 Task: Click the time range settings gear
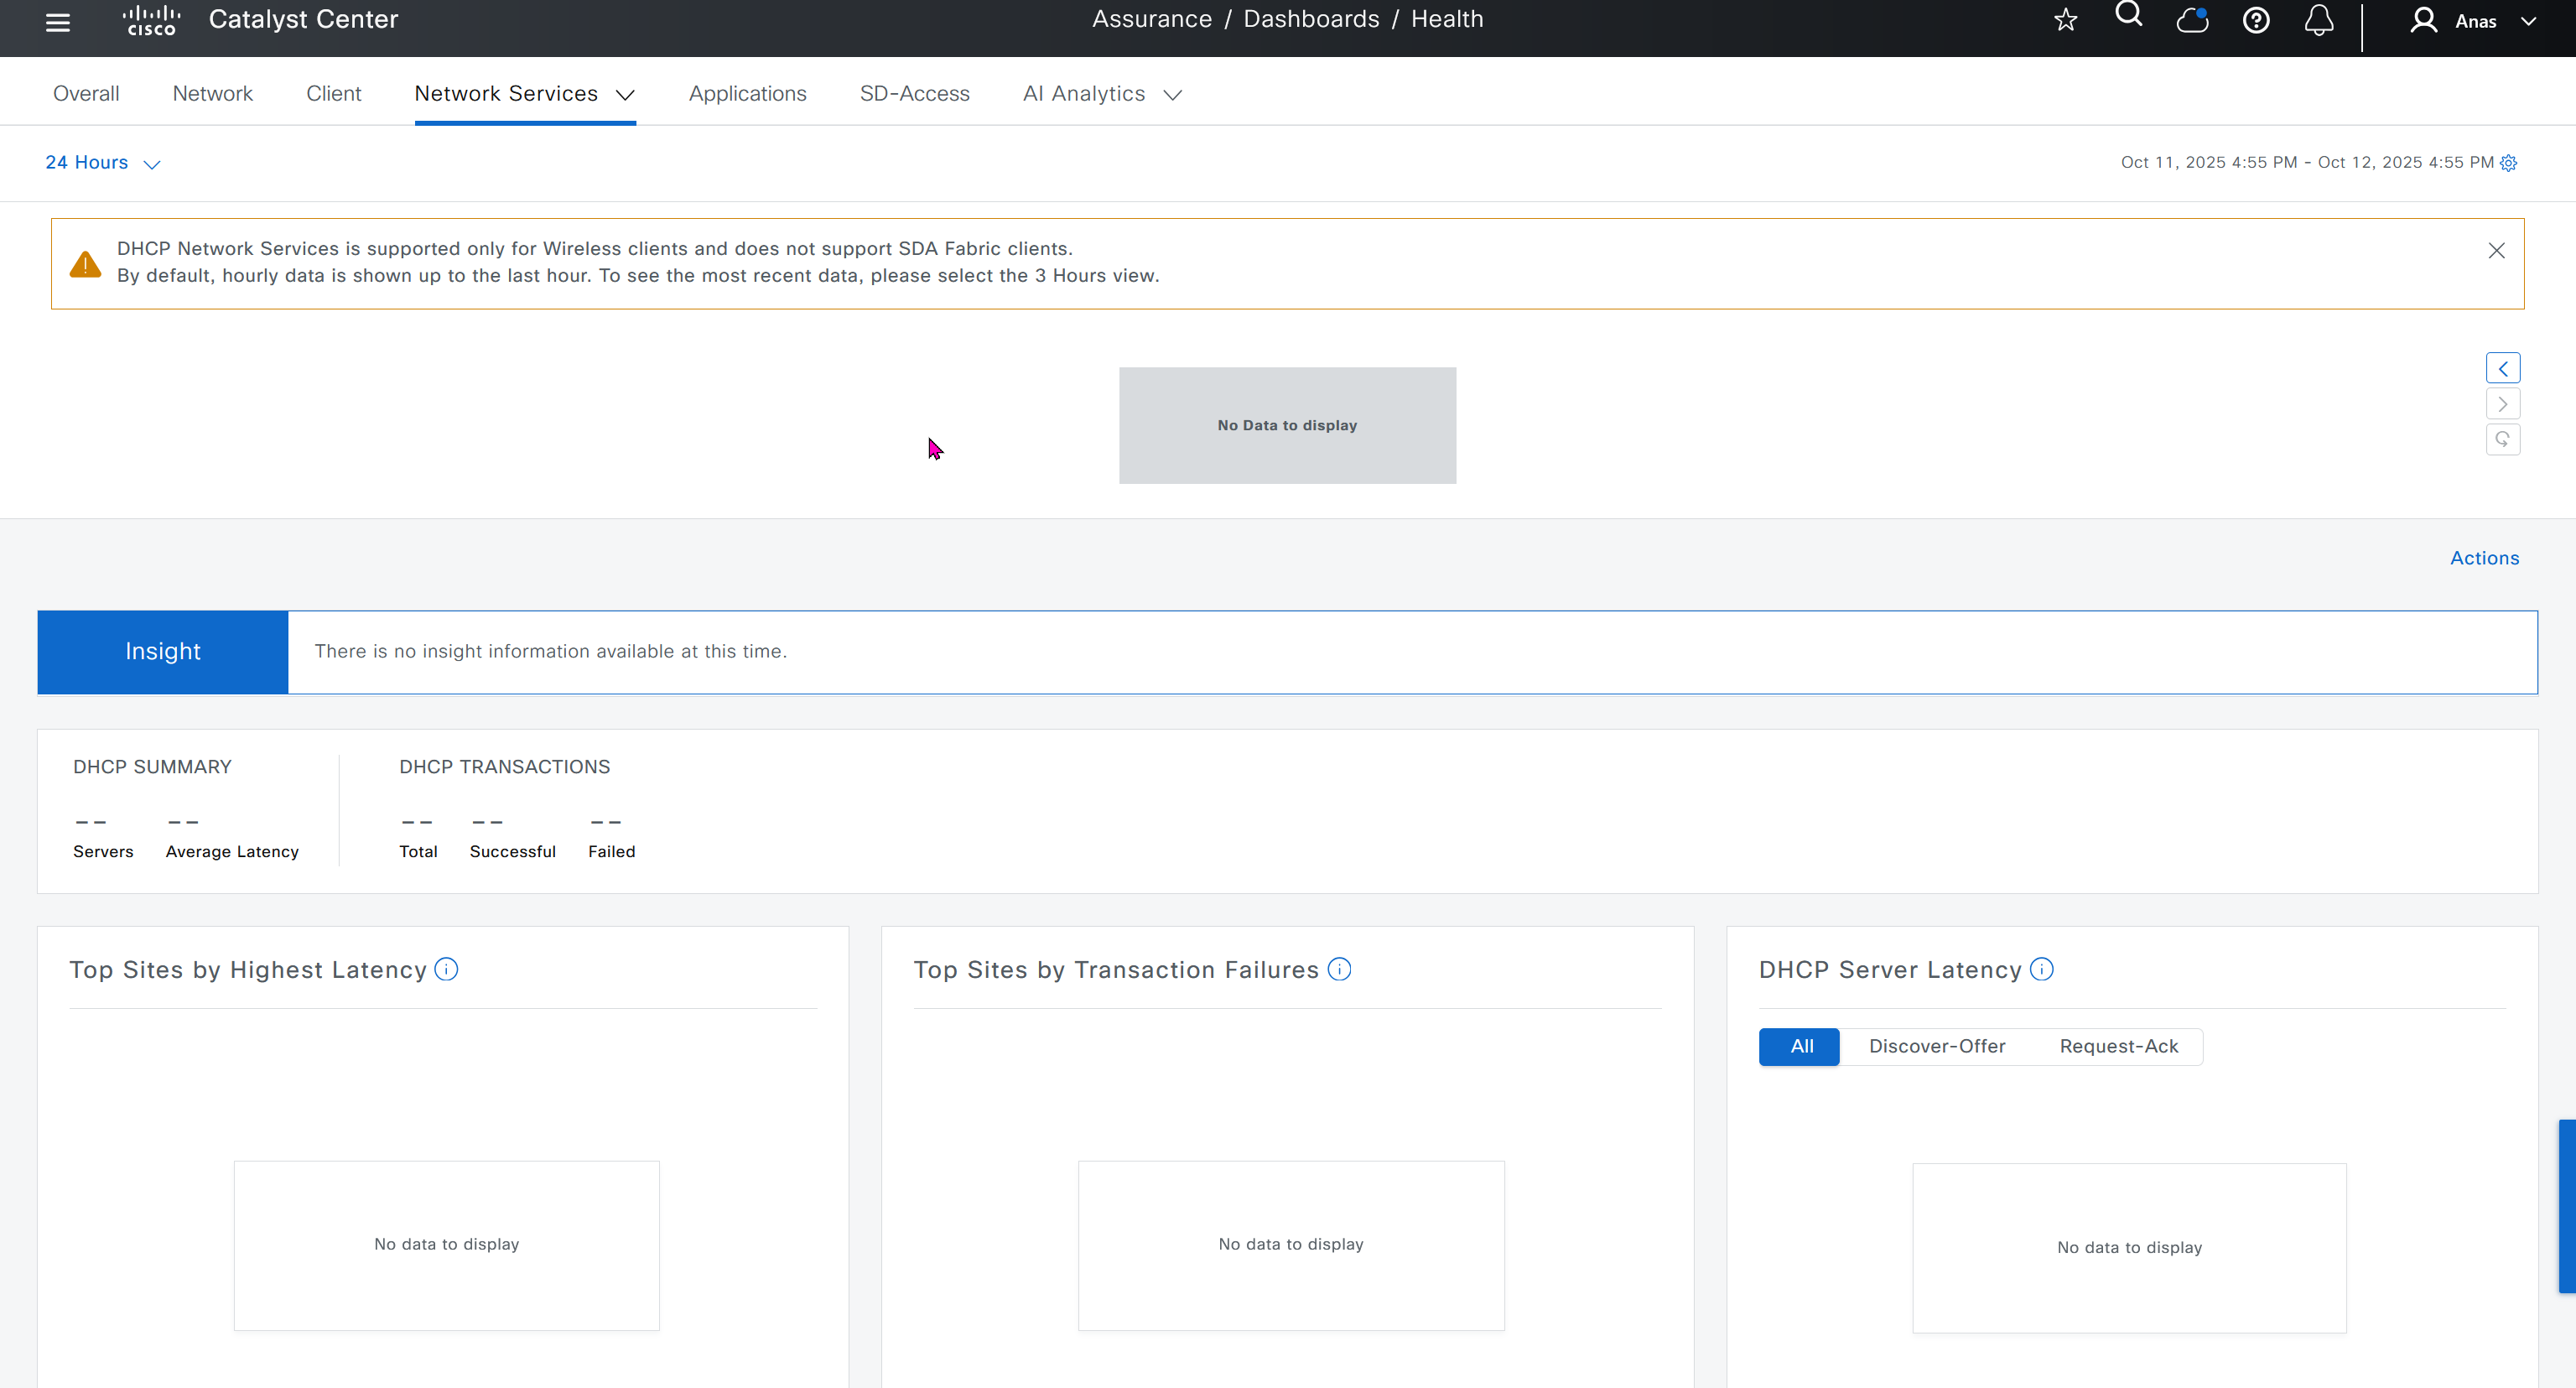(x=2509, y=163)
